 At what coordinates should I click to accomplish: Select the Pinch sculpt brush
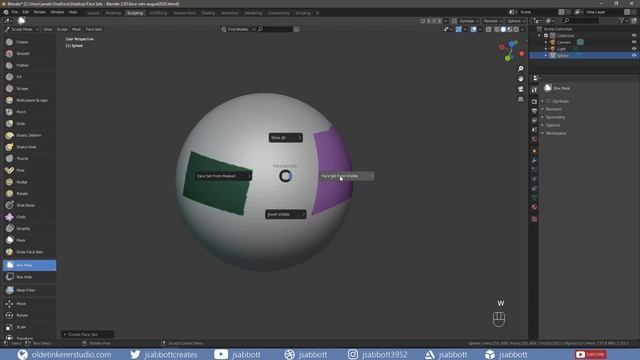click(29, 112)
